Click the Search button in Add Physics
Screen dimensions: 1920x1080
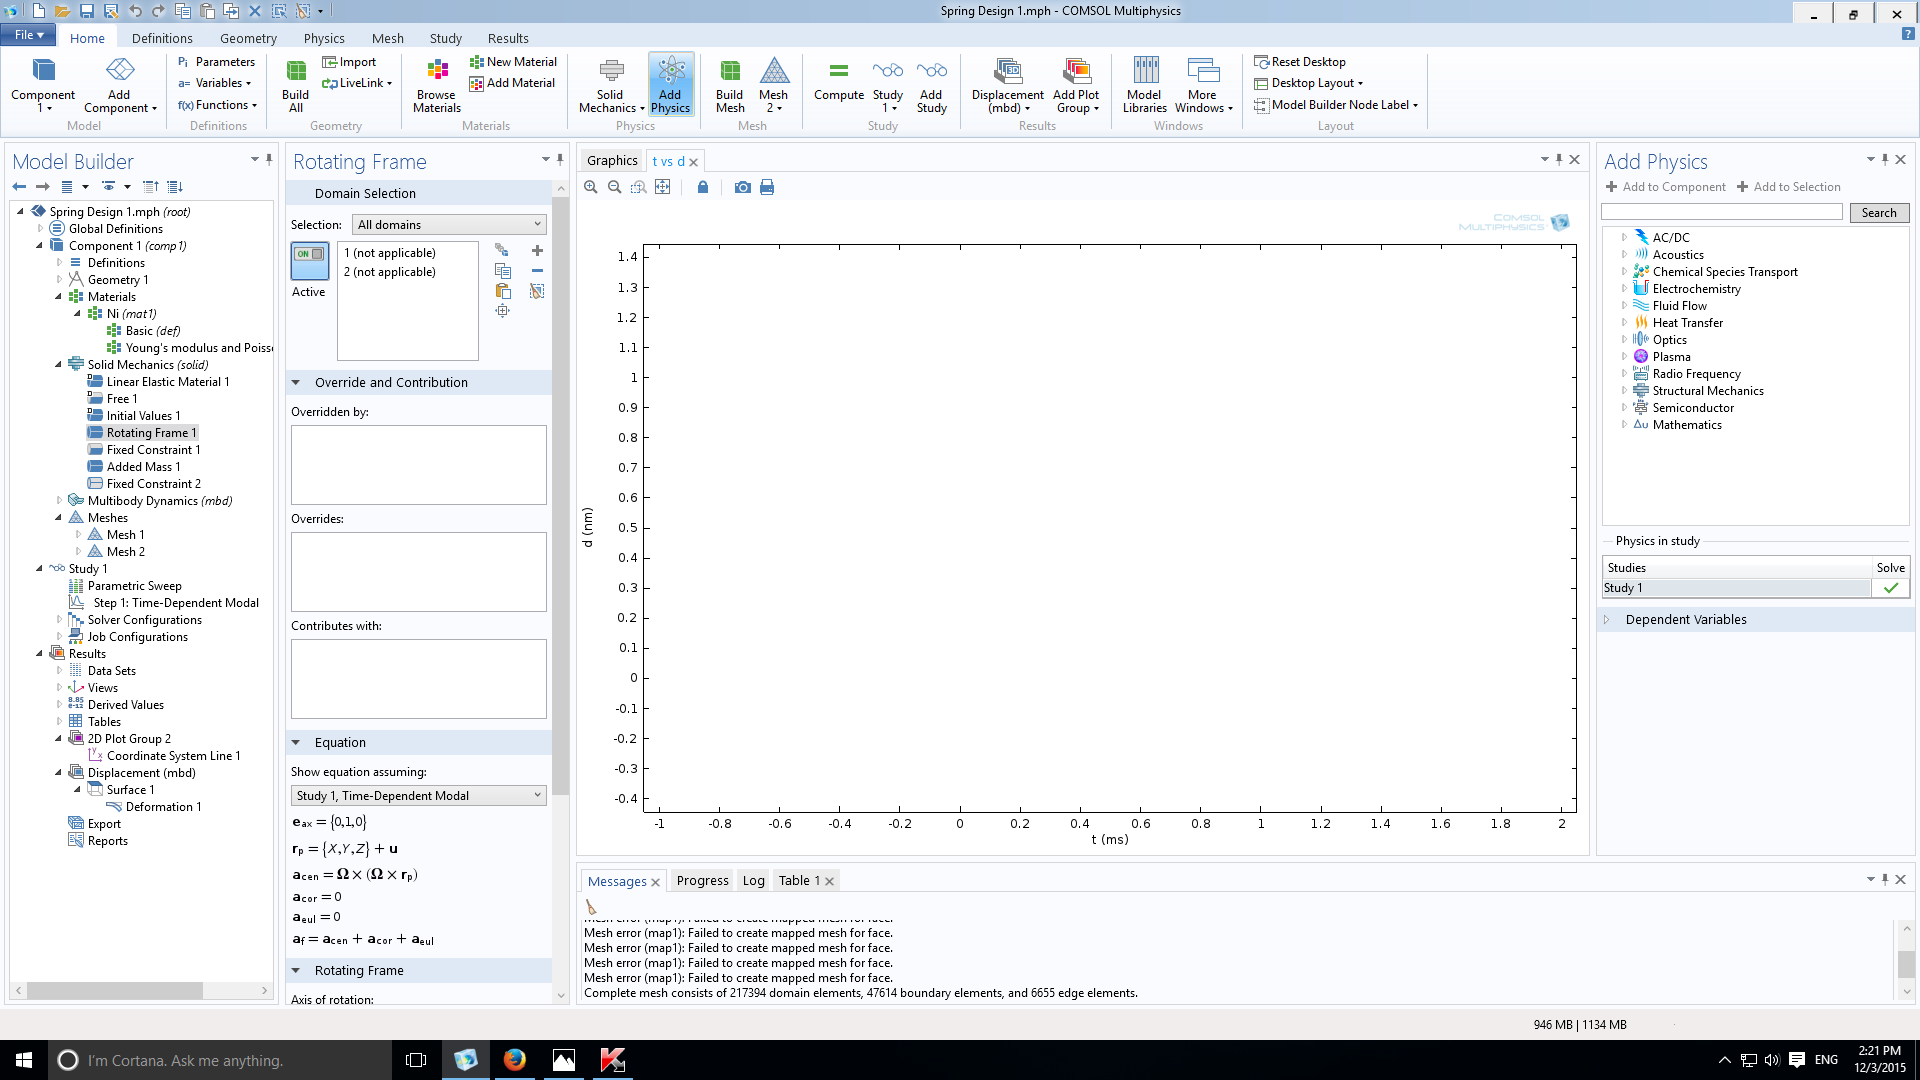coord(1878,212)
